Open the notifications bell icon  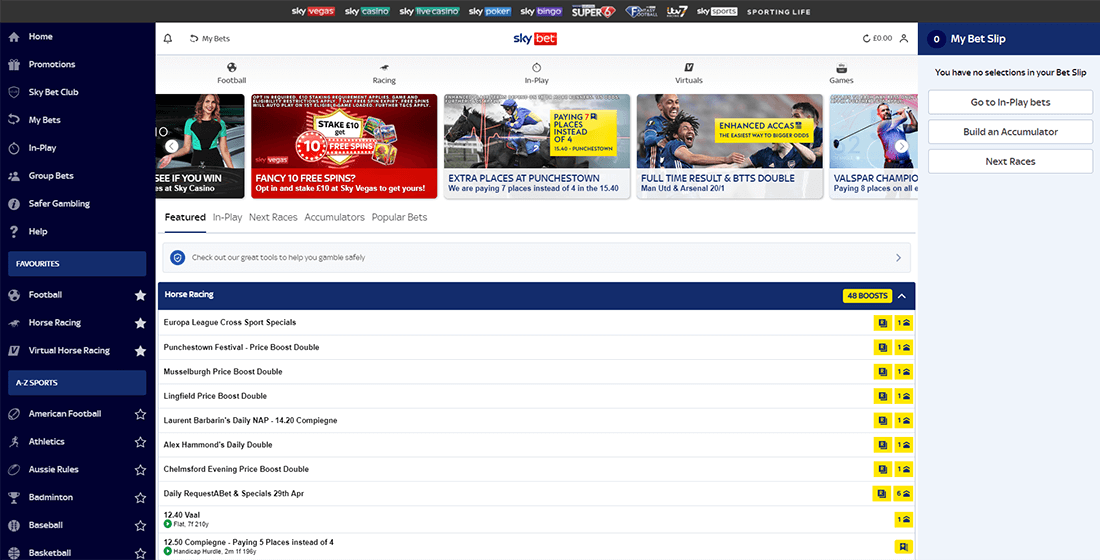168,39
